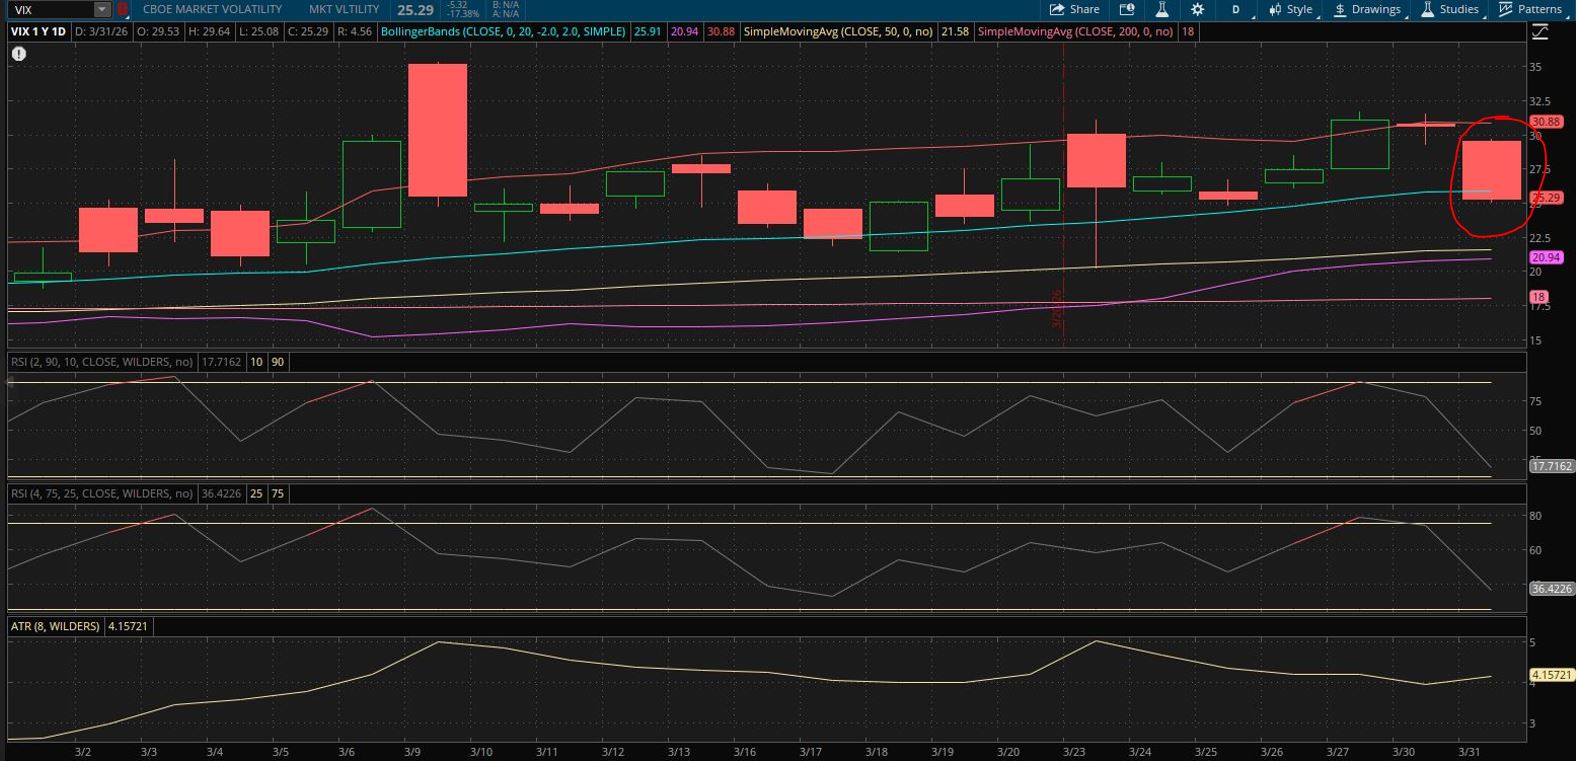
Task: Expand the VIX symbol dropdown arrow
Action: pos(101,10)
